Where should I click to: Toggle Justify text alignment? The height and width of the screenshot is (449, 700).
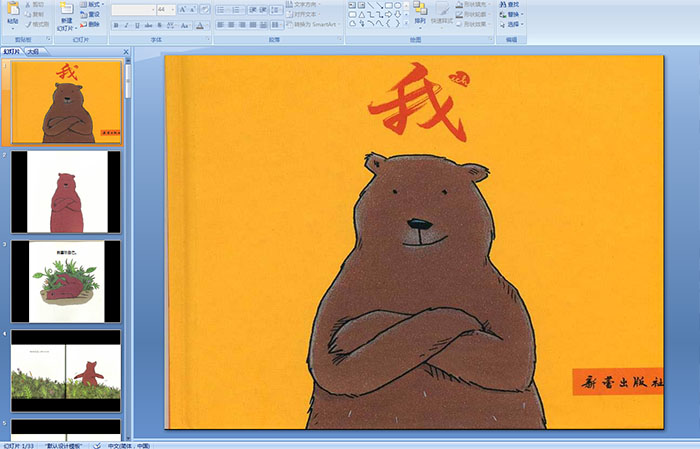[x=253, y=25]
